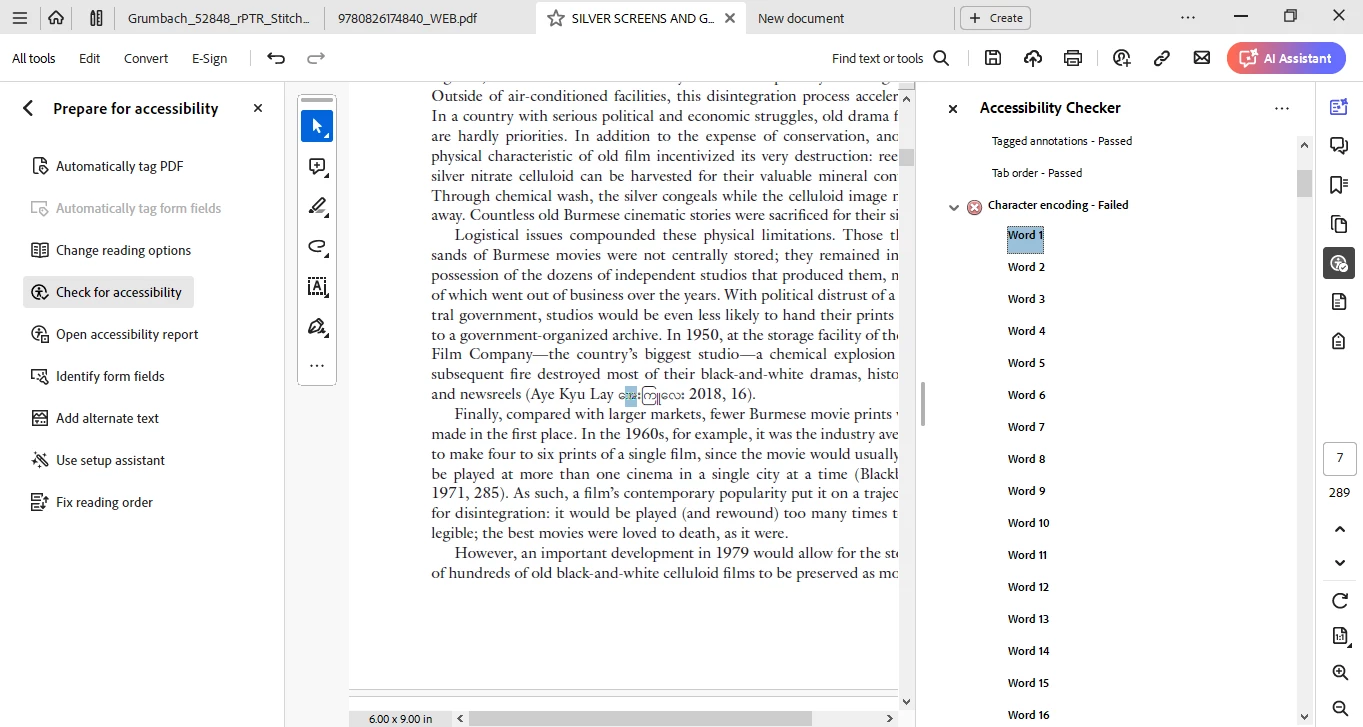Open the page thumbnails panel icon
Screen dimensions: 1363x727
[1339, 224]
